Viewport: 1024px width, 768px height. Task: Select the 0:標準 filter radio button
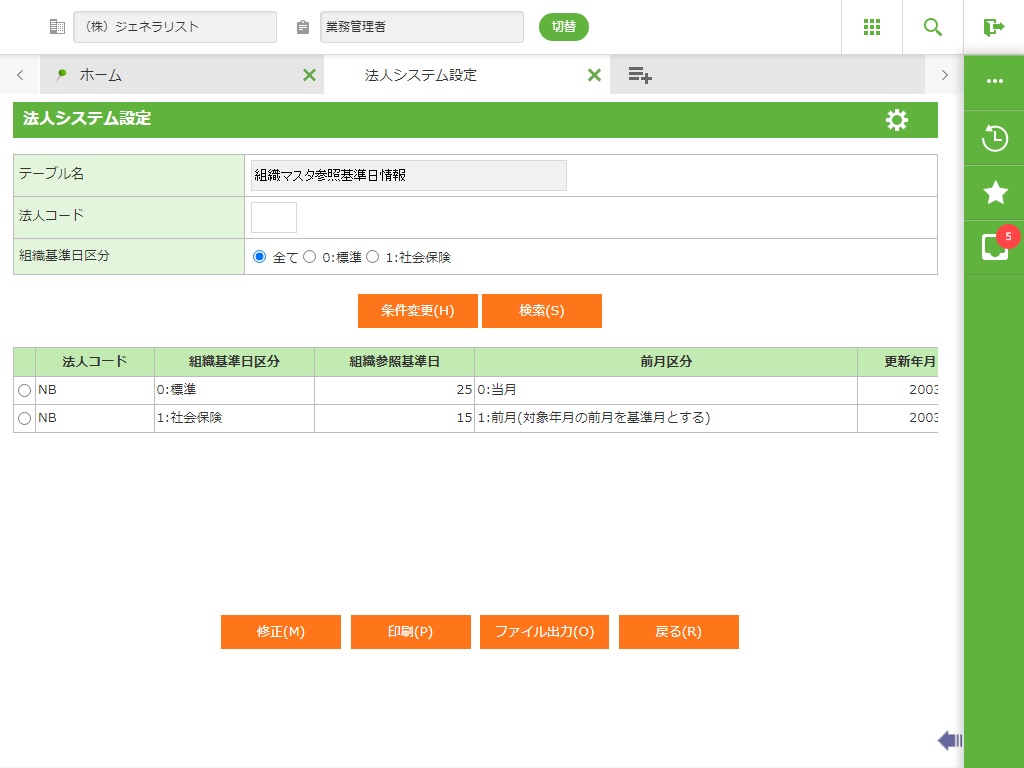click(x=310, y=257)
